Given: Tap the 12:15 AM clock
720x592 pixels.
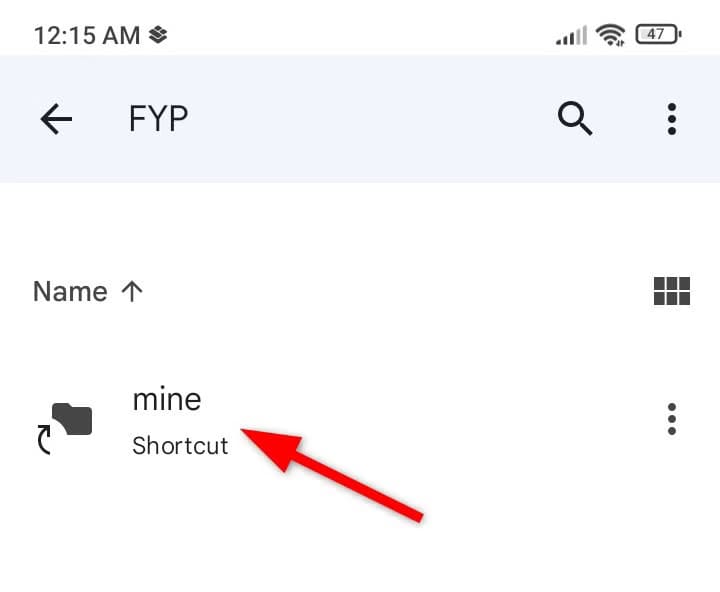Looking at the screenshot, I should click(86, 35).
